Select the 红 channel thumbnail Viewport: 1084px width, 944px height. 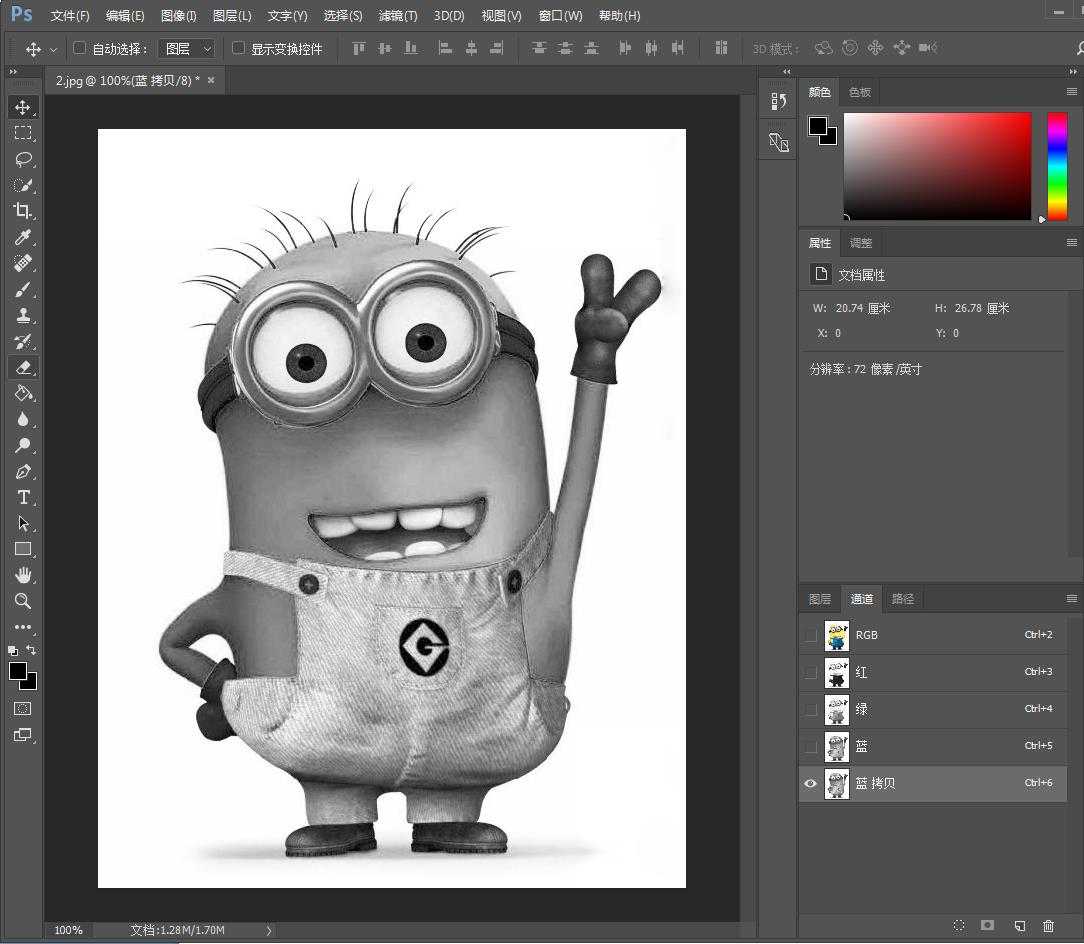(x=836, y=673)
